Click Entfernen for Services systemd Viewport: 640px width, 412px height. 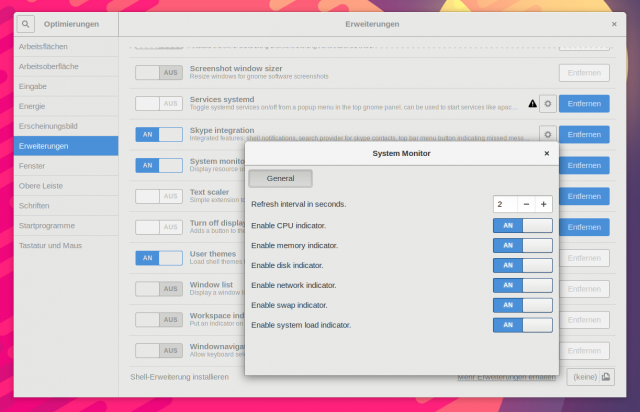[584, 103]
